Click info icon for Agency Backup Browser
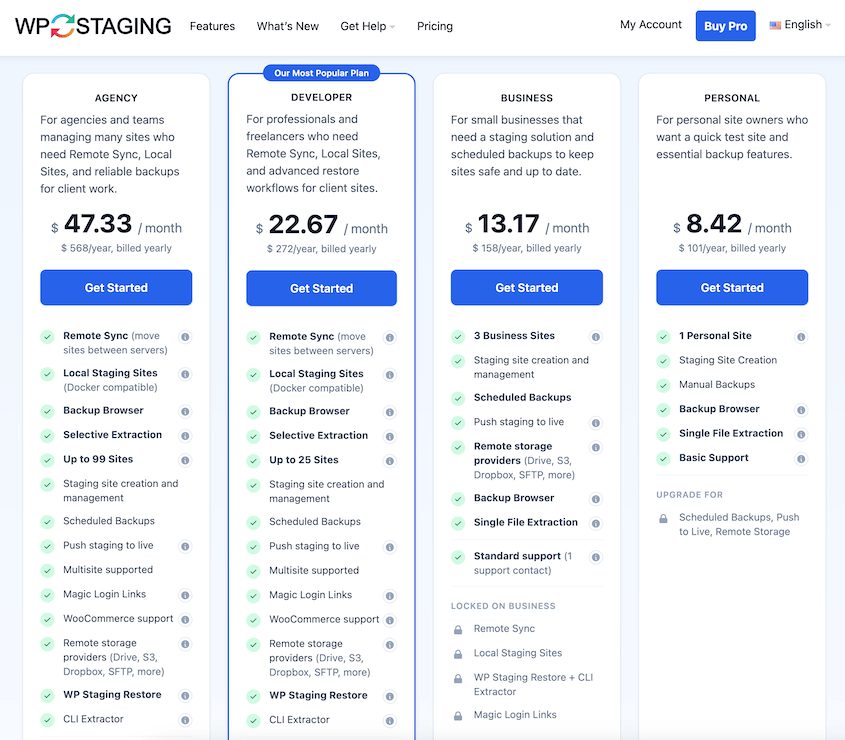Screen dimensions: 845x740 click(x=185, y=412)
